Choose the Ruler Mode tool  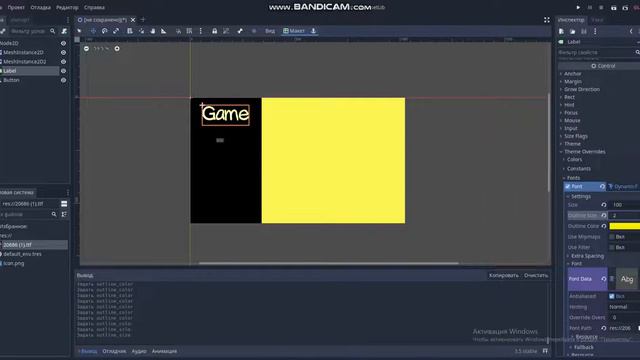click(x=164, y=31)
